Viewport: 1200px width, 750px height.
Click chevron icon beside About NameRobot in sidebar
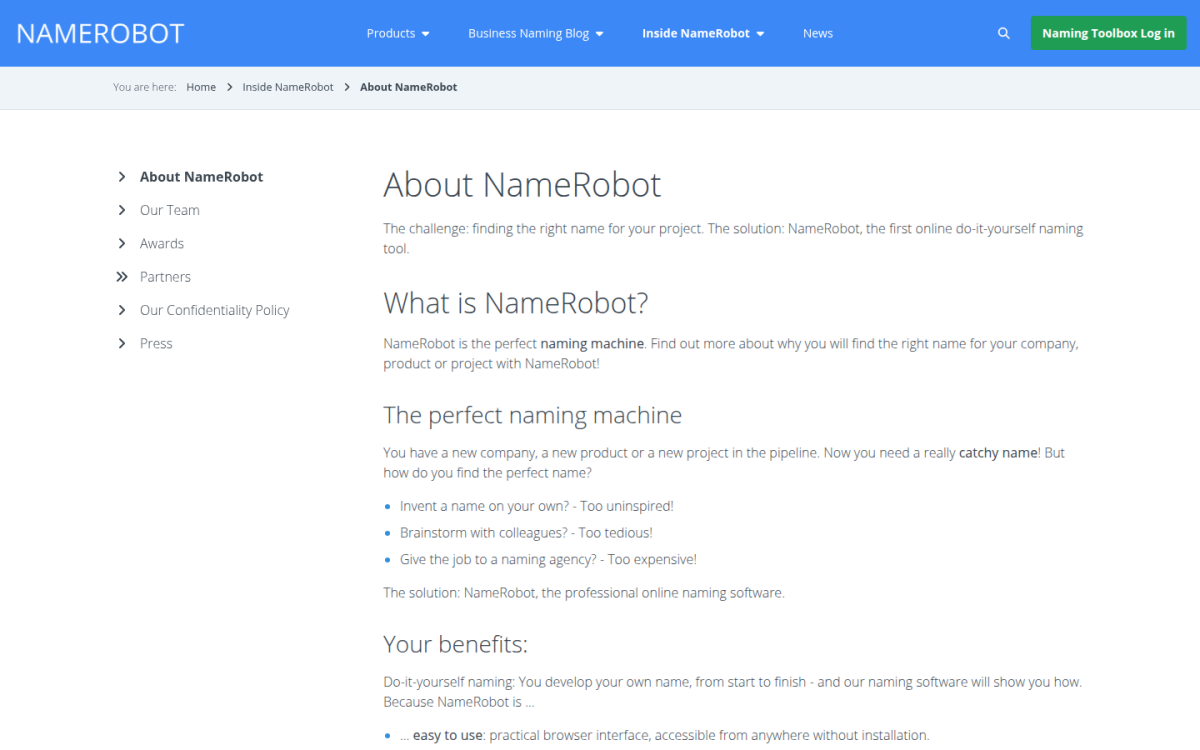point(122,177)
